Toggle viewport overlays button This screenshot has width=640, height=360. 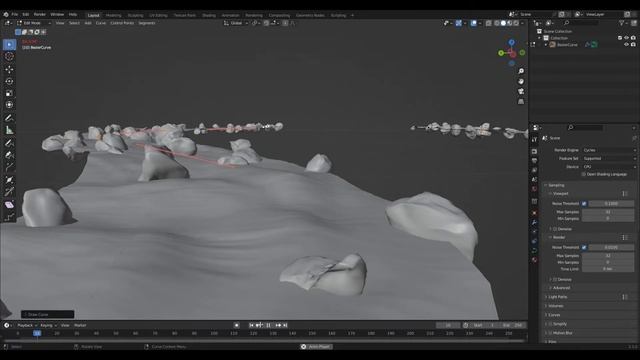click(473, 23)
